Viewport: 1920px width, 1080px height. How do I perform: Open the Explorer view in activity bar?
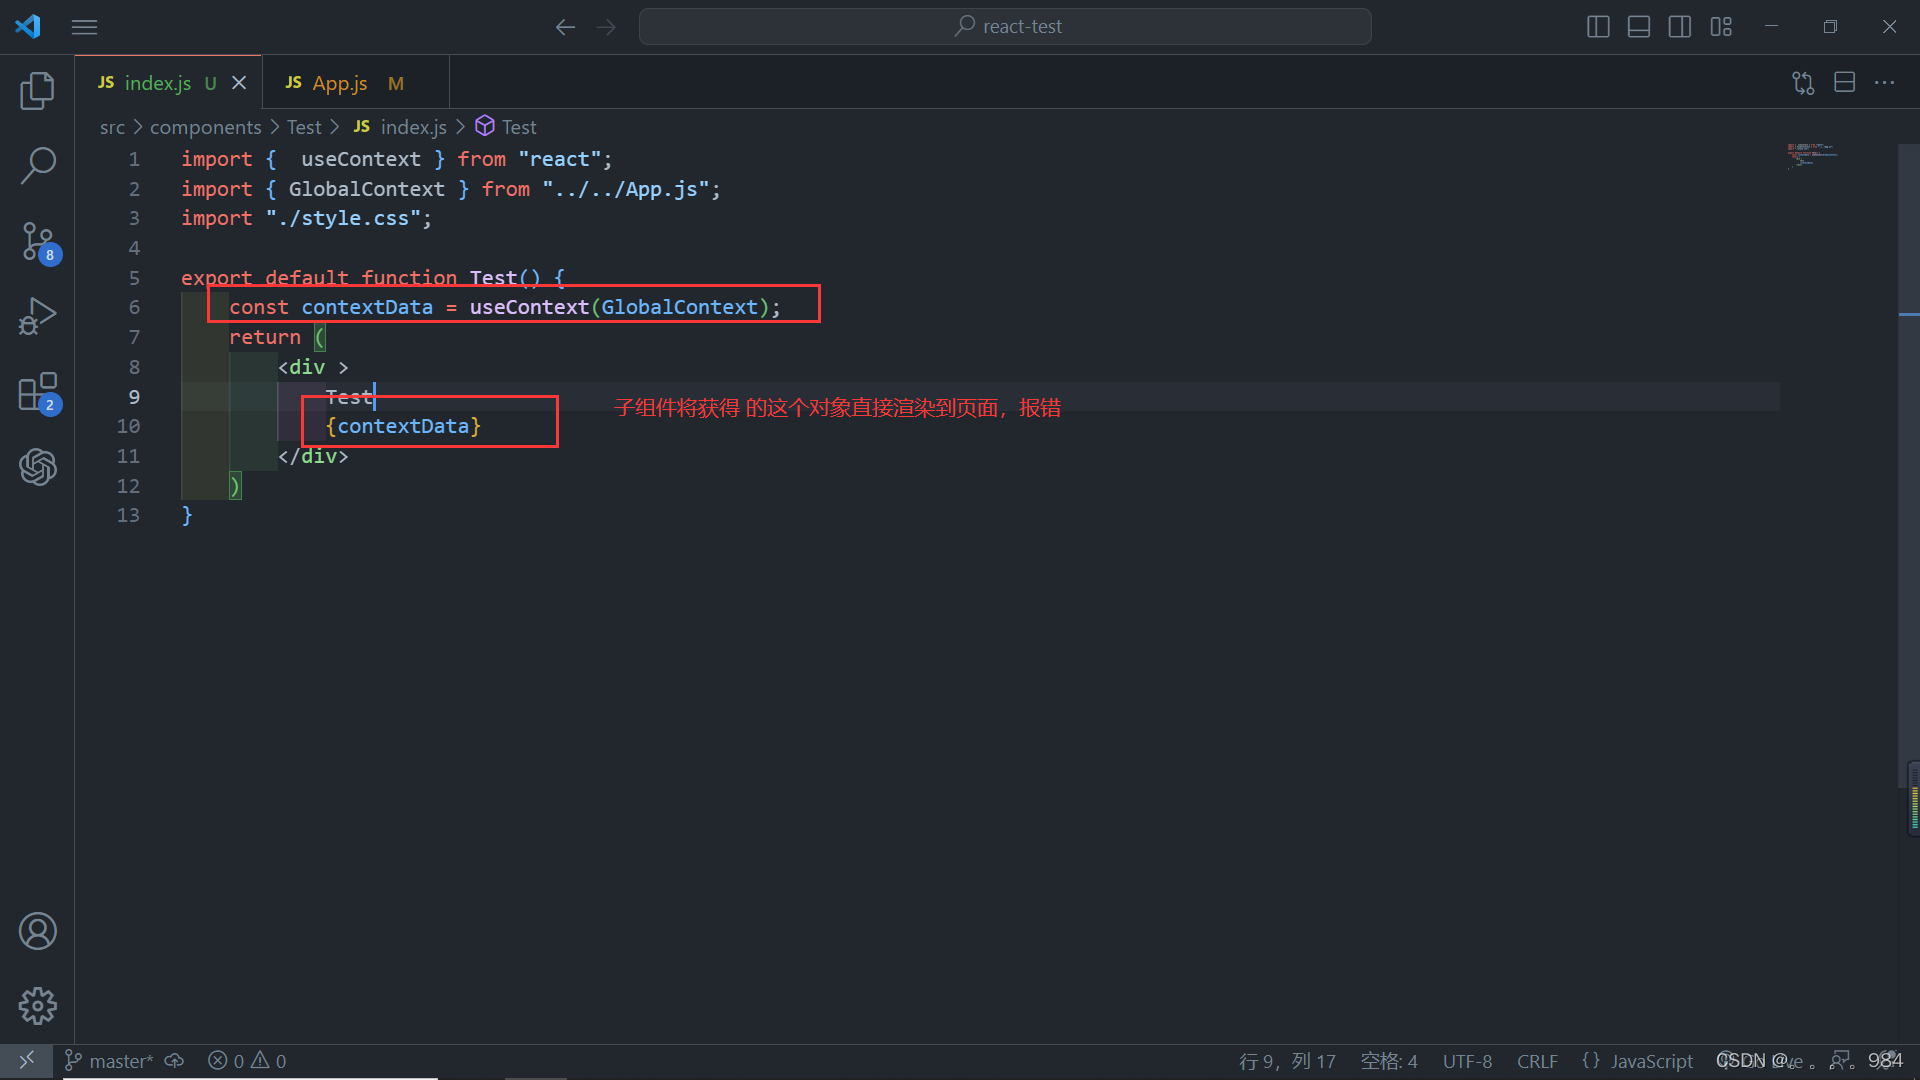(37, 91)
